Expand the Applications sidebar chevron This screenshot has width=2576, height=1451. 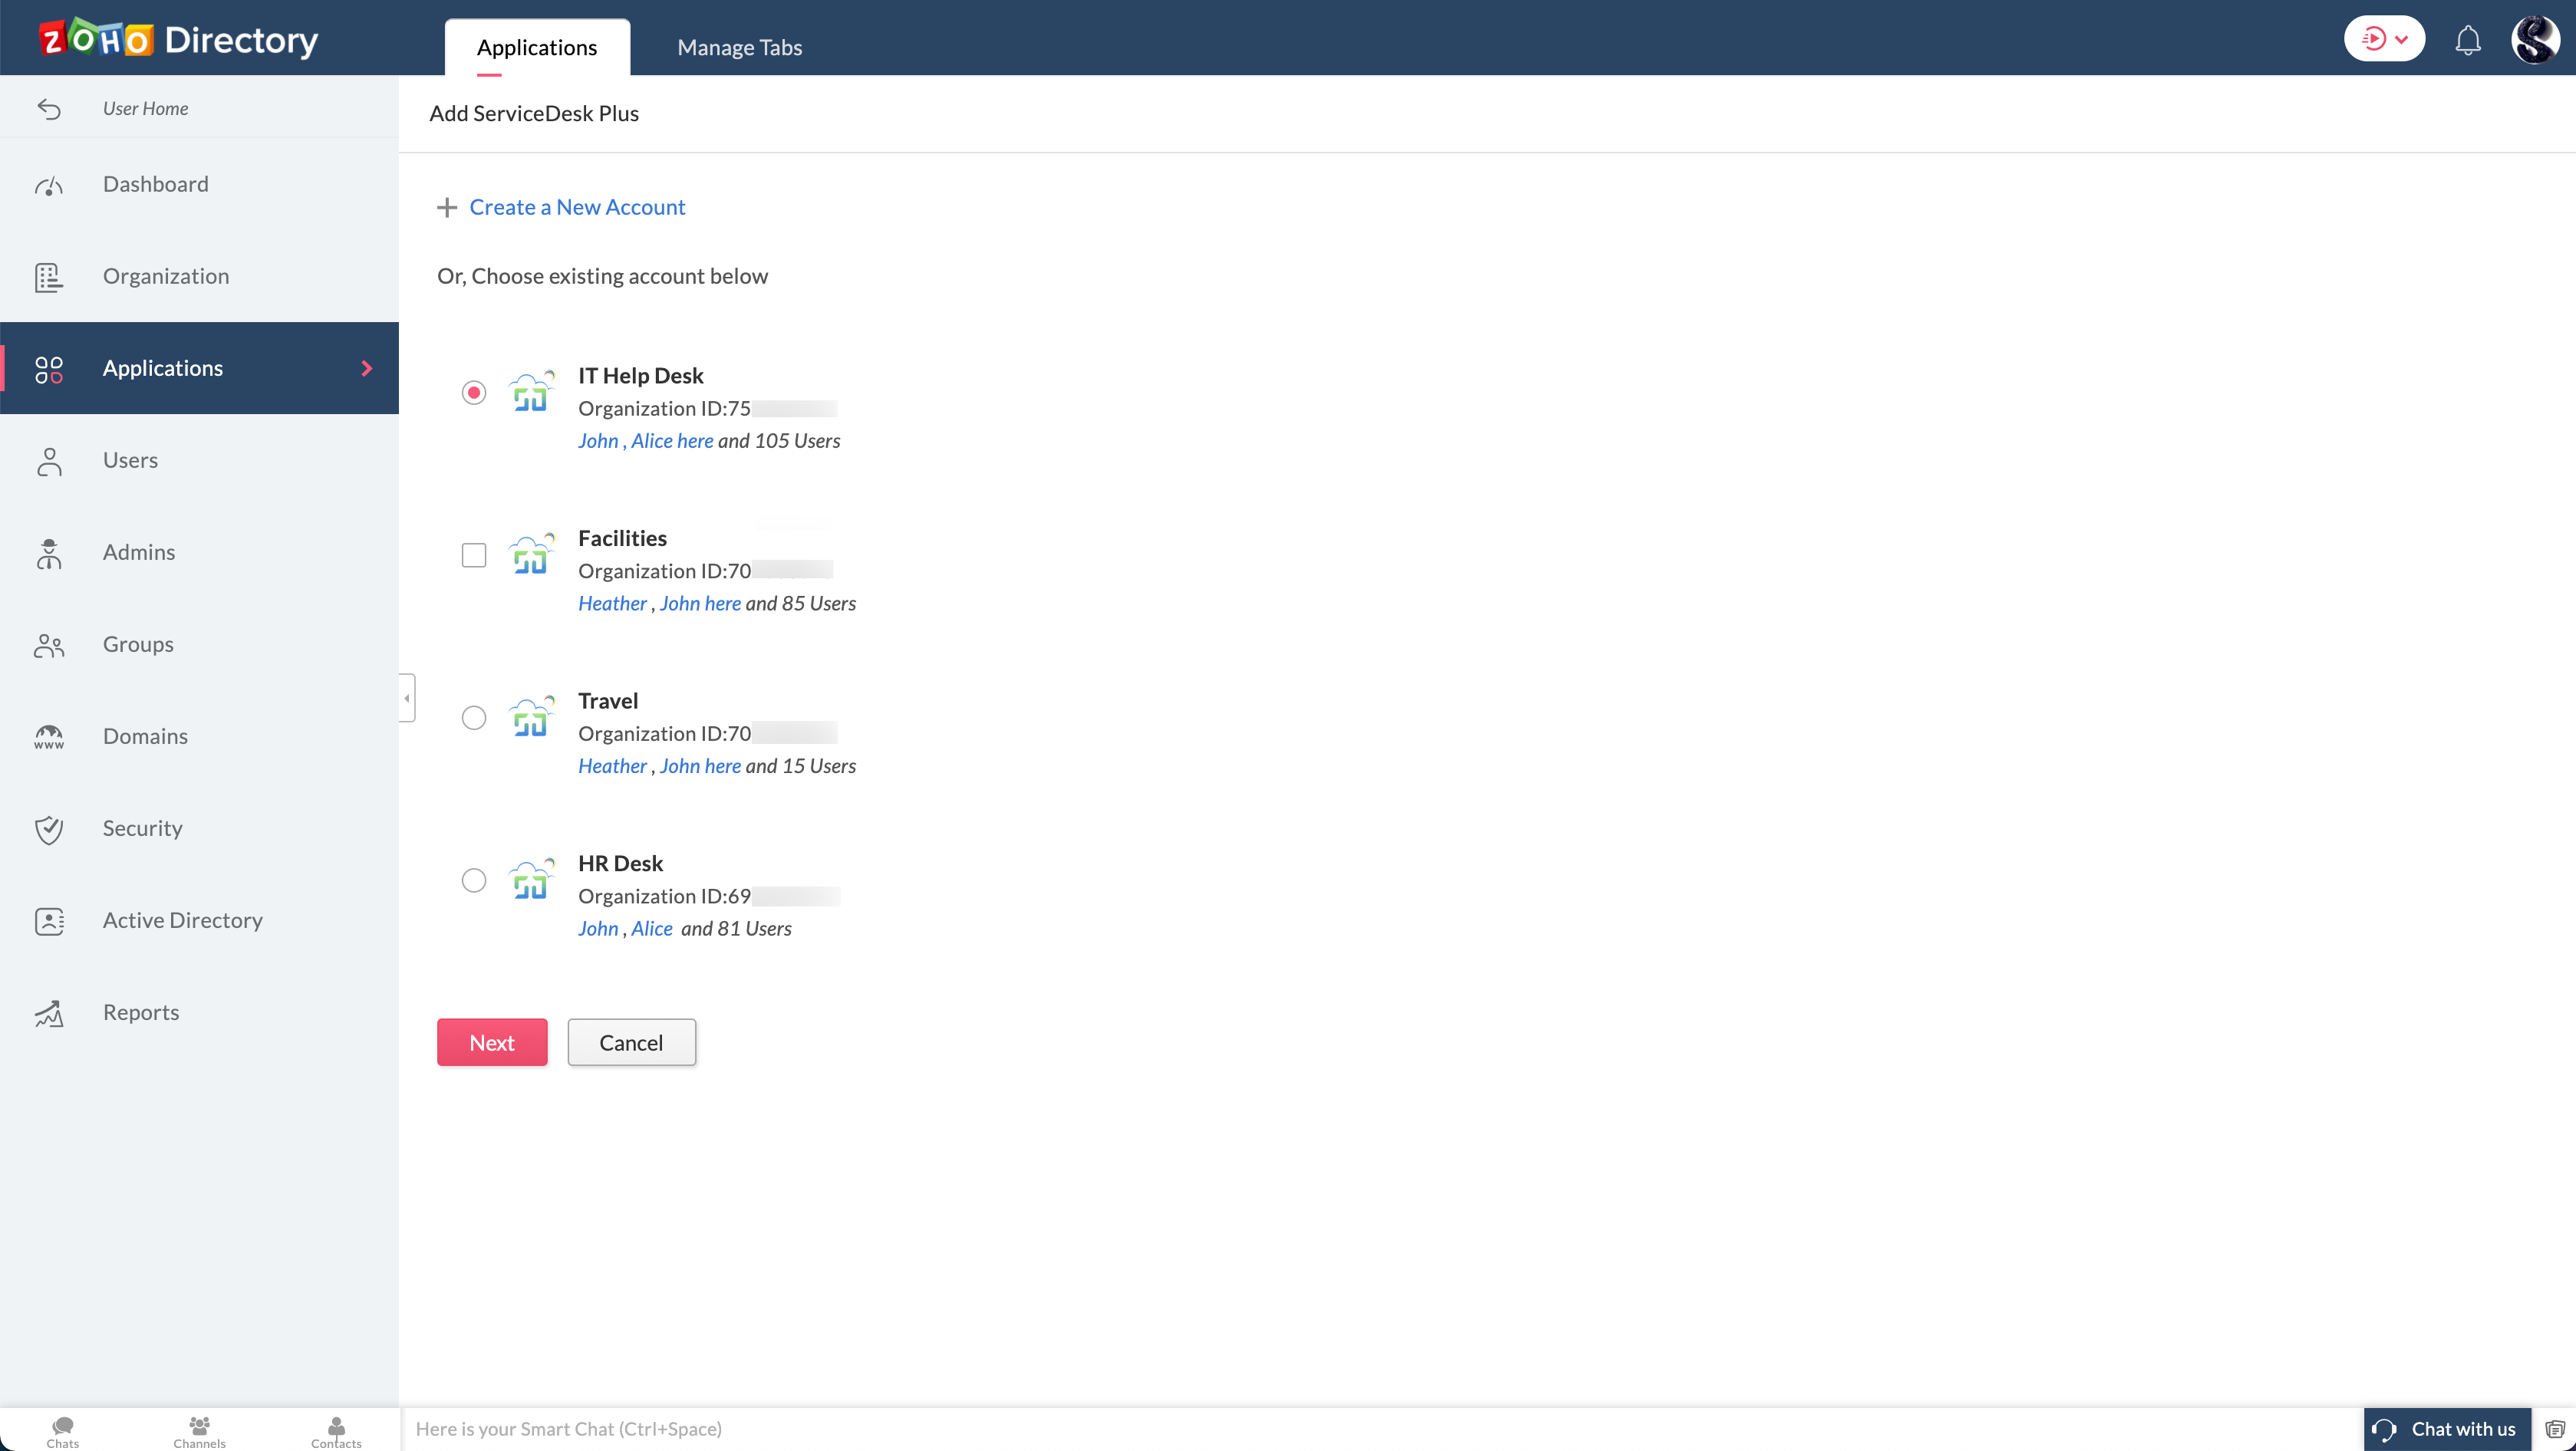coord(367,368)
